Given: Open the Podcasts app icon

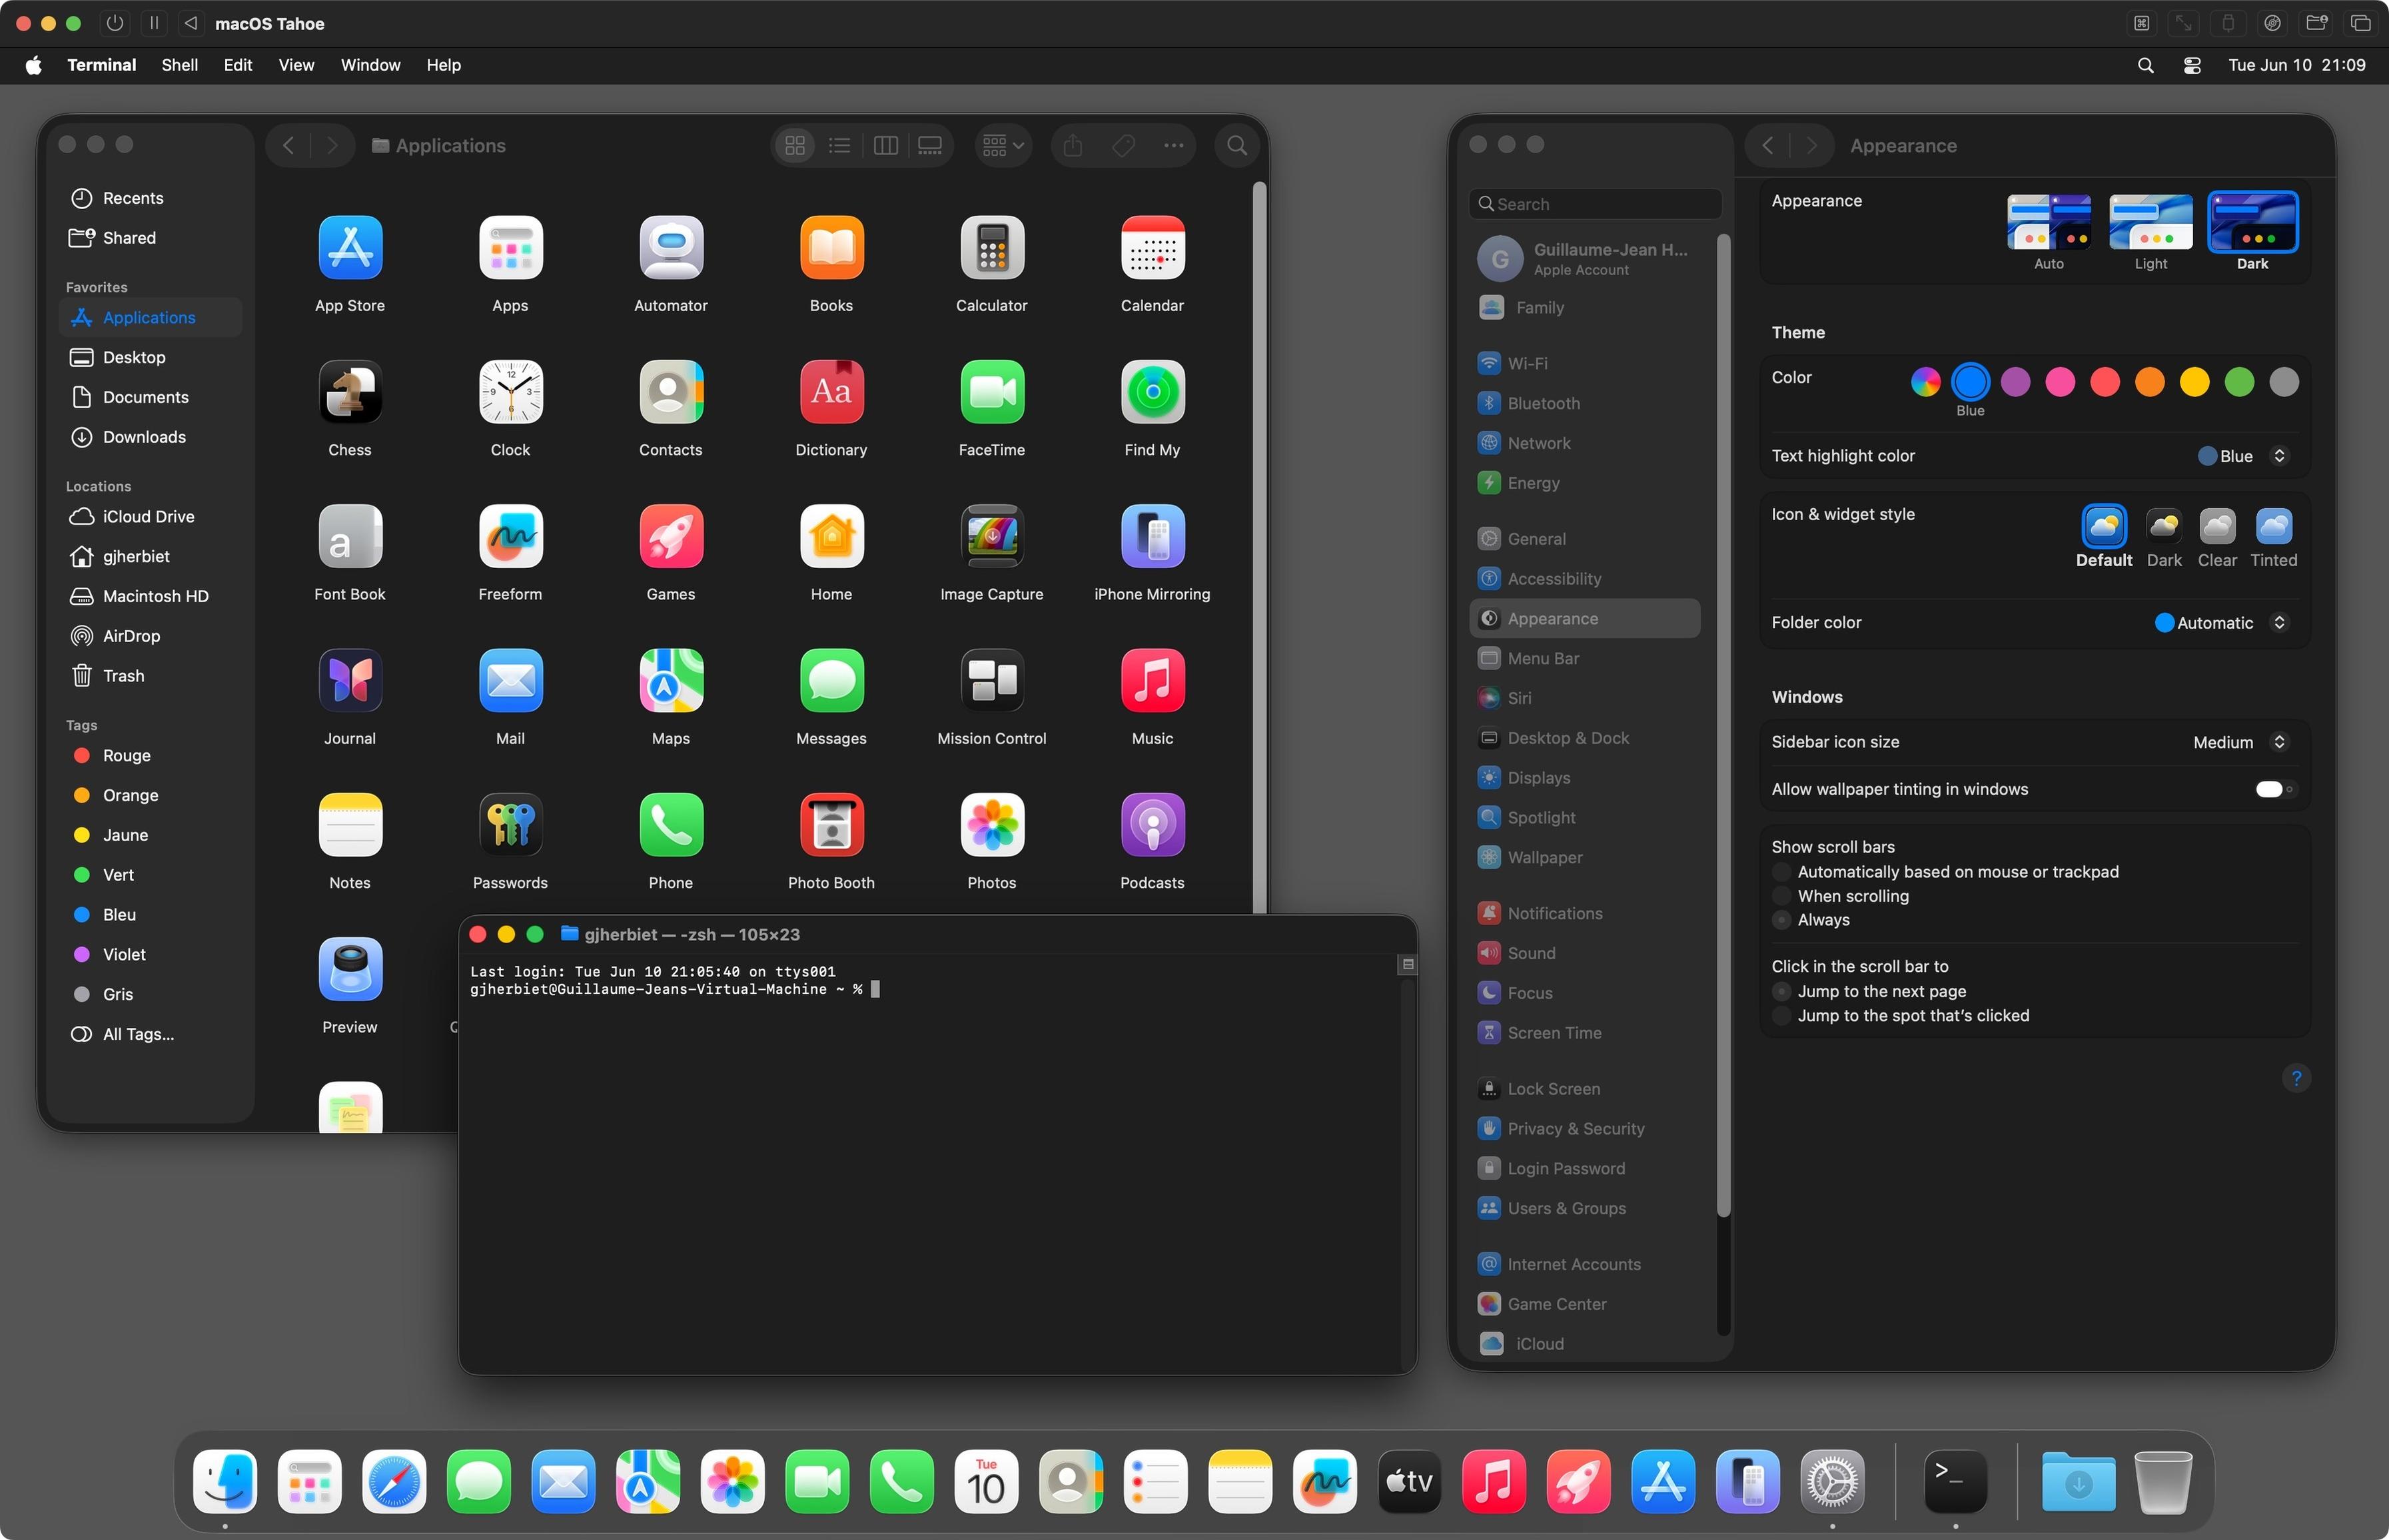Looking at the screenshot, I should tap(1152, 825).
